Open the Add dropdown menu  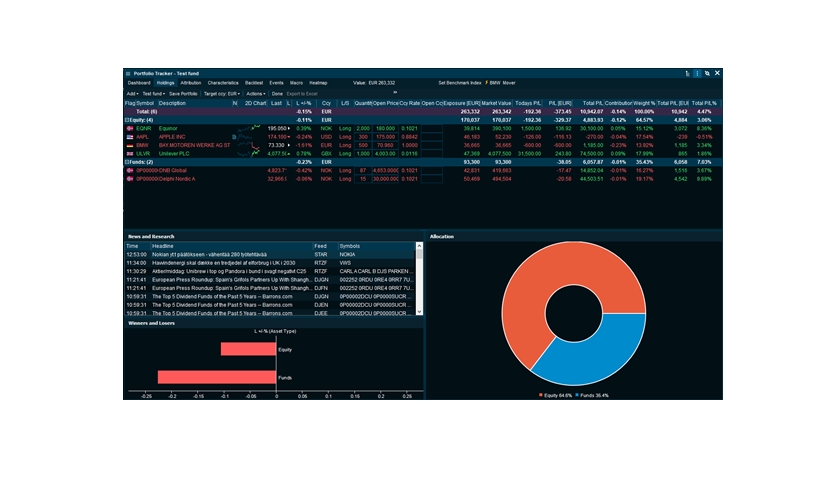coord(132,93)
